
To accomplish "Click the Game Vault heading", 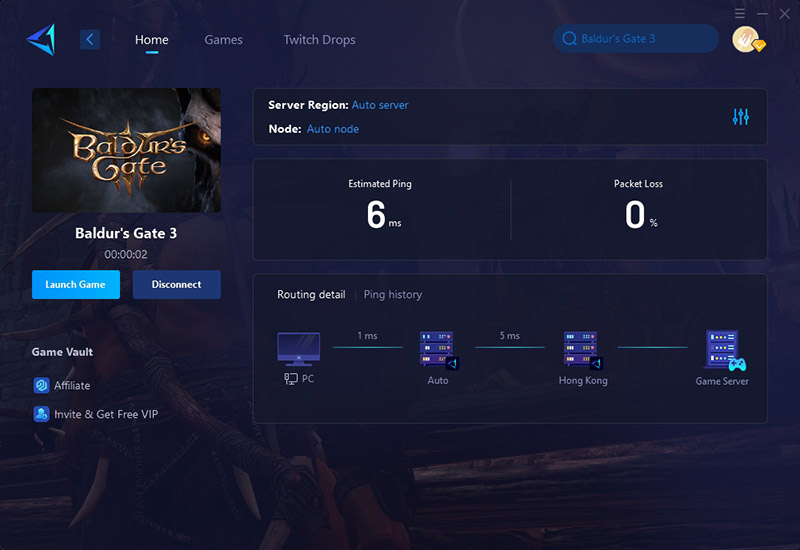I will point(62,352).
